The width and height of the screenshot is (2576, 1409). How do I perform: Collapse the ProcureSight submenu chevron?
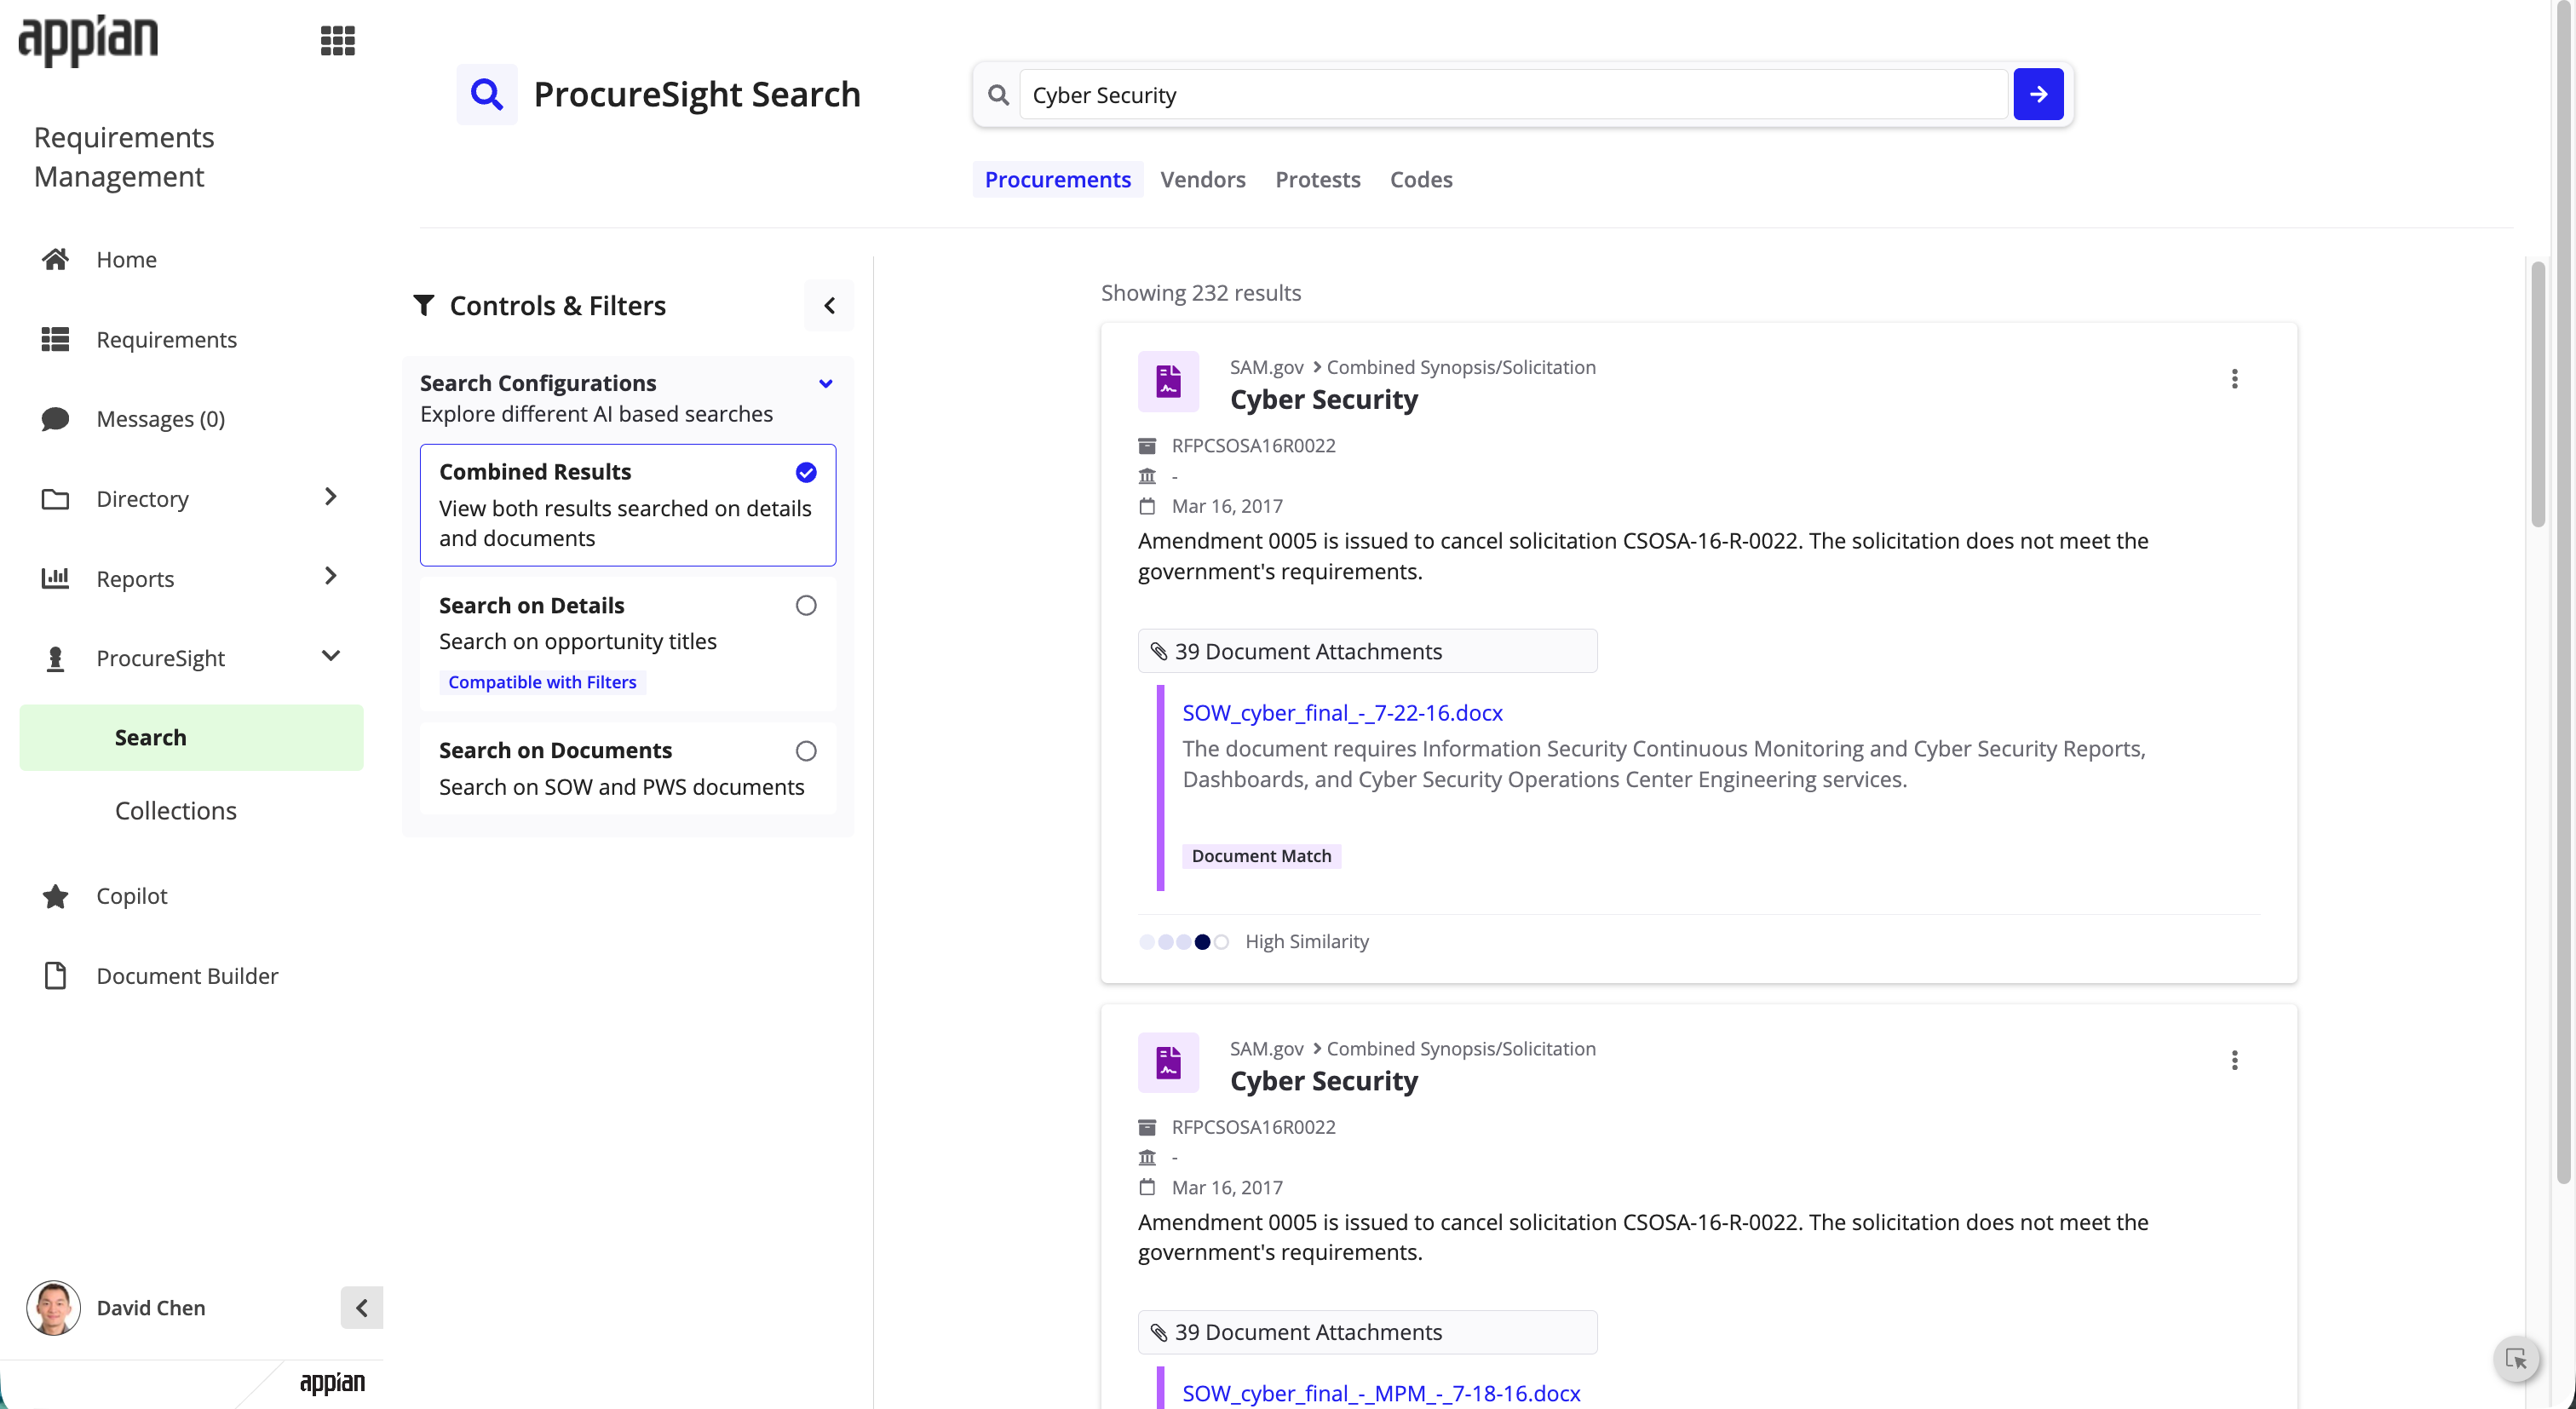click(331, 656)
